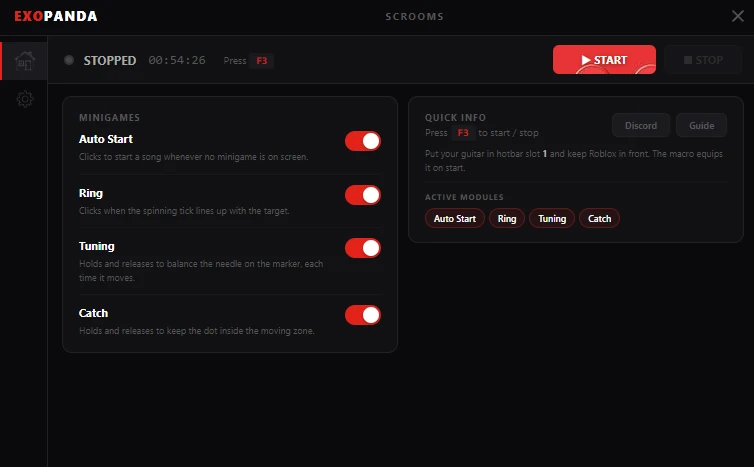Click the Catch minigame label

[93, 313]
